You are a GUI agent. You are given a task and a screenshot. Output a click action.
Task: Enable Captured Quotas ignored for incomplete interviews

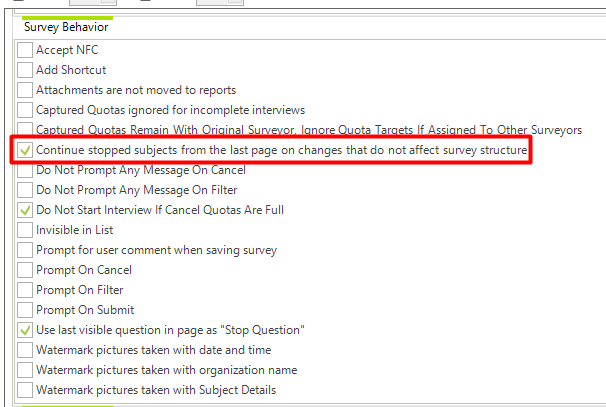click(x=25, y=110)
